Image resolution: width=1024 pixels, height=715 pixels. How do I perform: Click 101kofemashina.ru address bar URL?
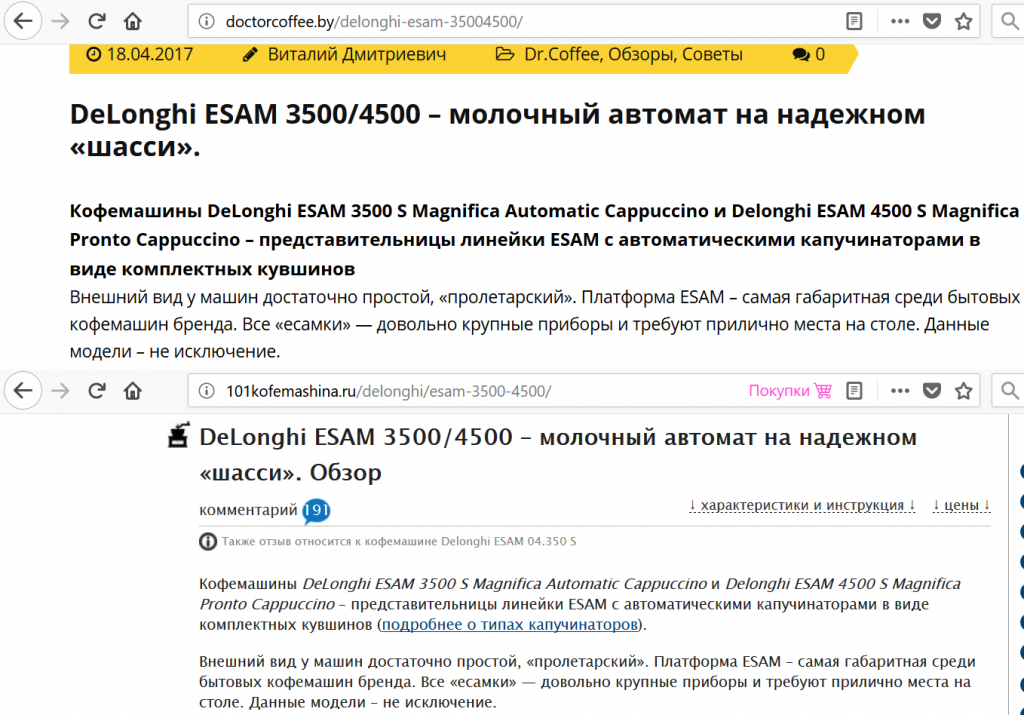coord(389,390)
